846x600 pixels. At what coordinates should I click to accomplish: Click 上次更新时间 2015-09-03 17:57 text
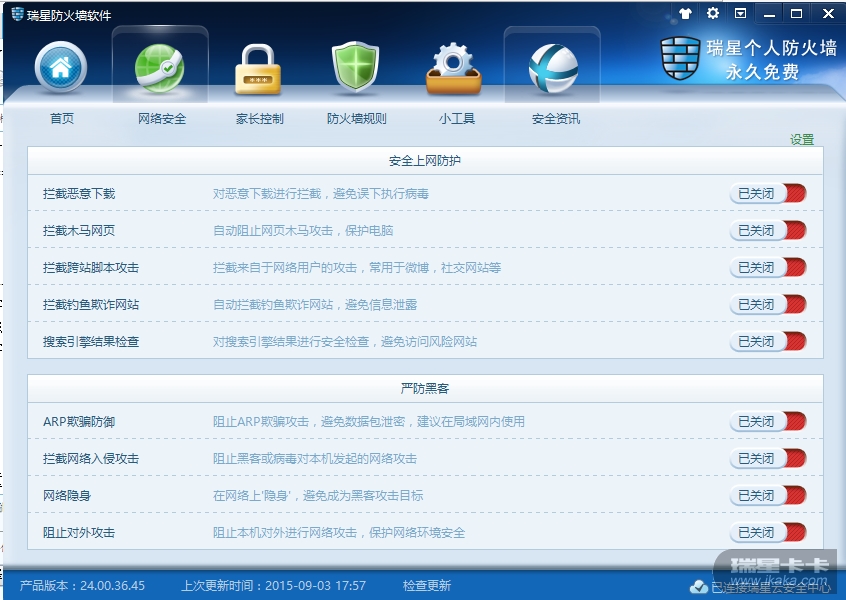(x=274, y=585)
